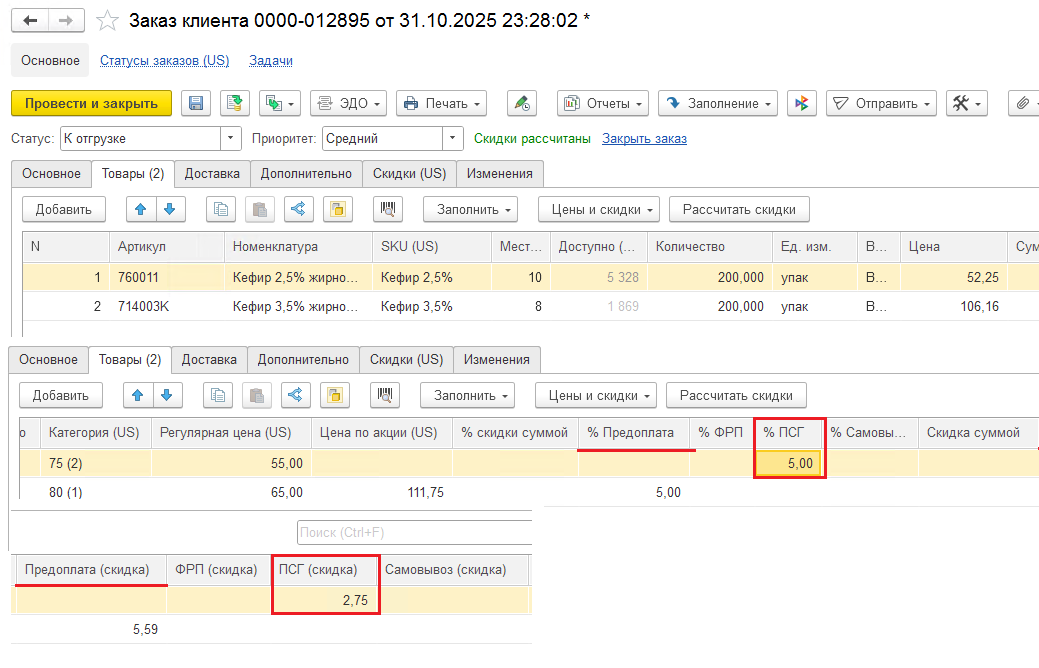The image size is (1039, 668).
Task: Save the order with floppy disk icon
Action: point(196,103)
